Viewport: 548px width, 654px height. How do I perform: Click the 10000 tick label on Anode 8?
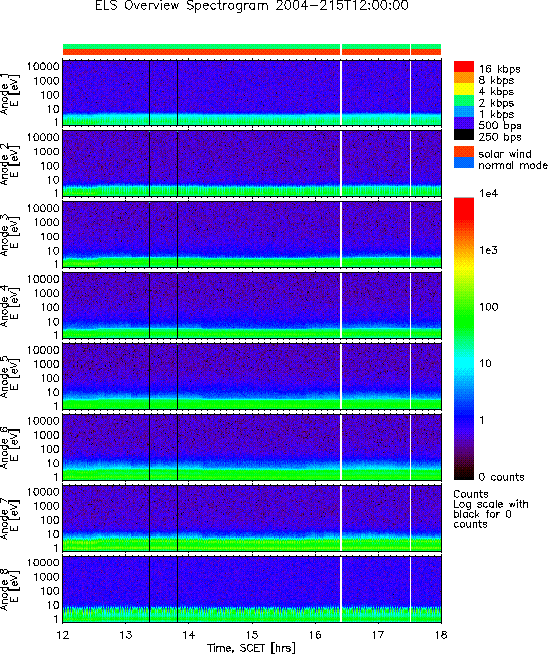(43, 563)
